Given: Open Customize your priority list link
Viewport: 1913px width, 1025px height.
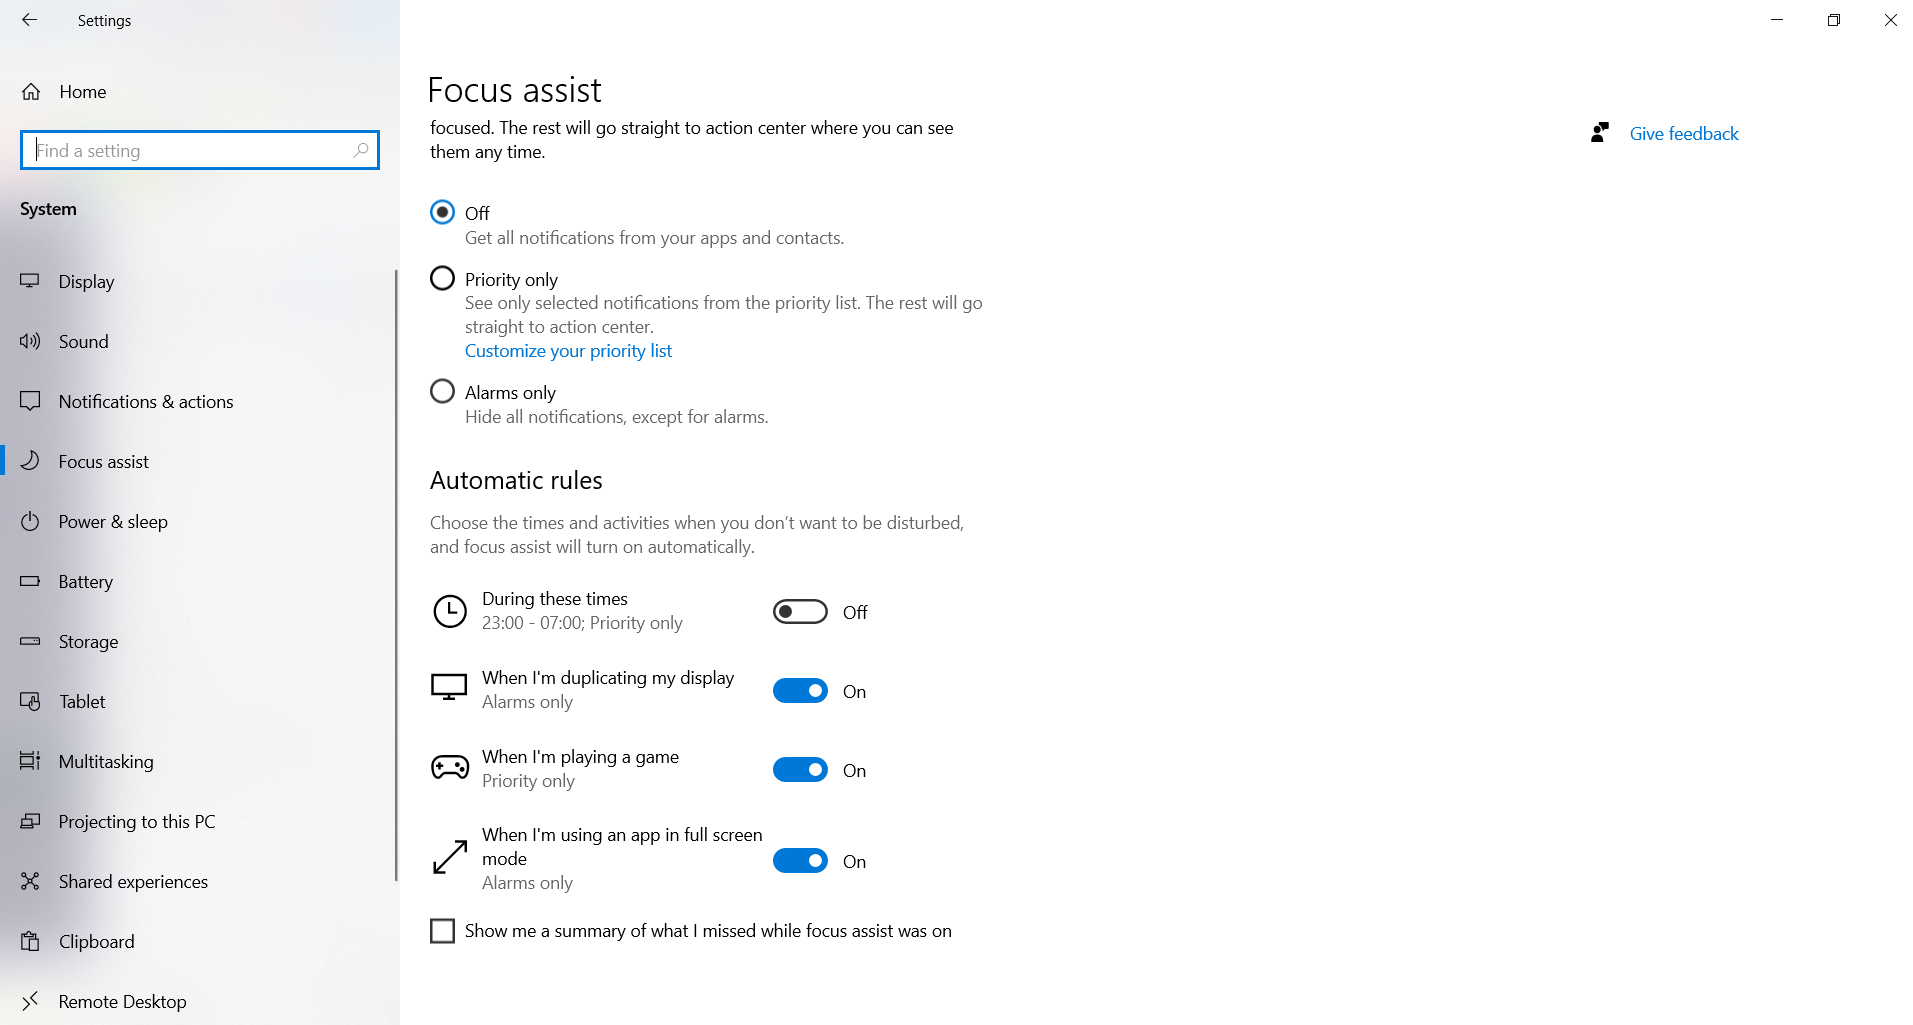Looking at the screenshot, I should [568, 351].
